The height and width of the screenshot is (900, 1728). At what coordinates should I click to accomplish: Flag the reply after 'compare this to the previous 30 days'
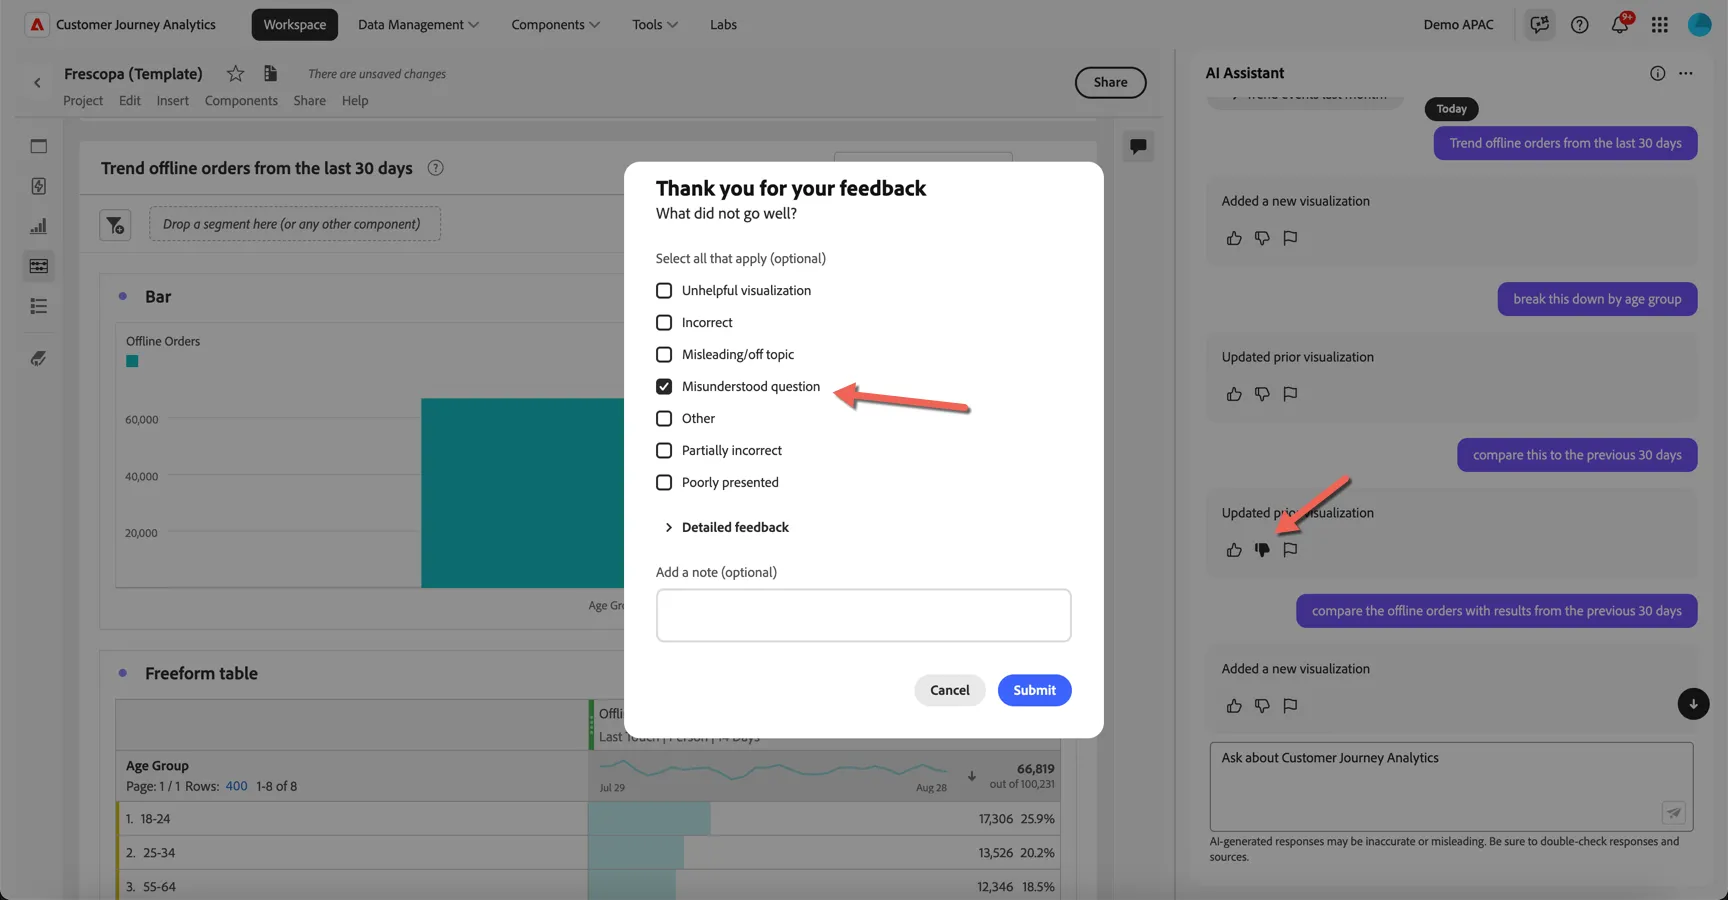(1290, 550)
